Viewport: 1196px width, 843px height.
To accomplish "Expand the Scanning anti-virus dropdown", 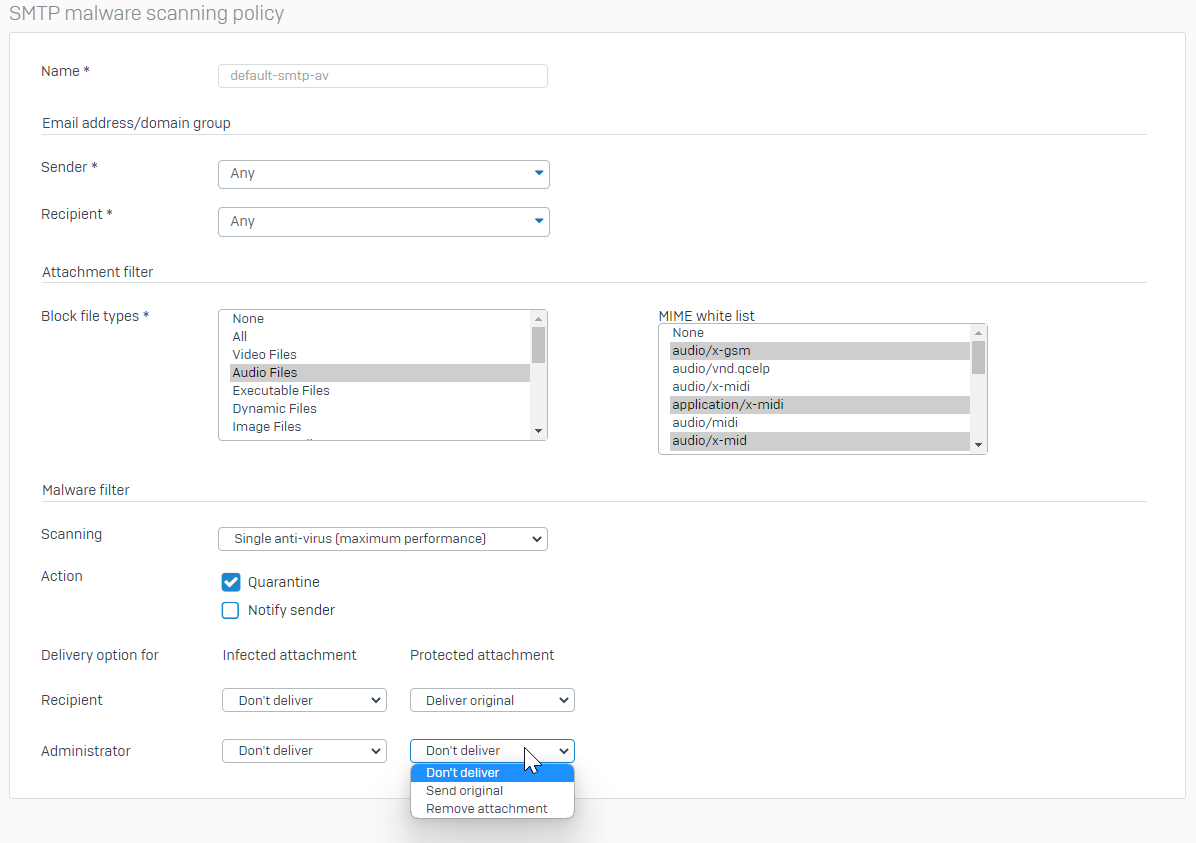I will 382,539.
